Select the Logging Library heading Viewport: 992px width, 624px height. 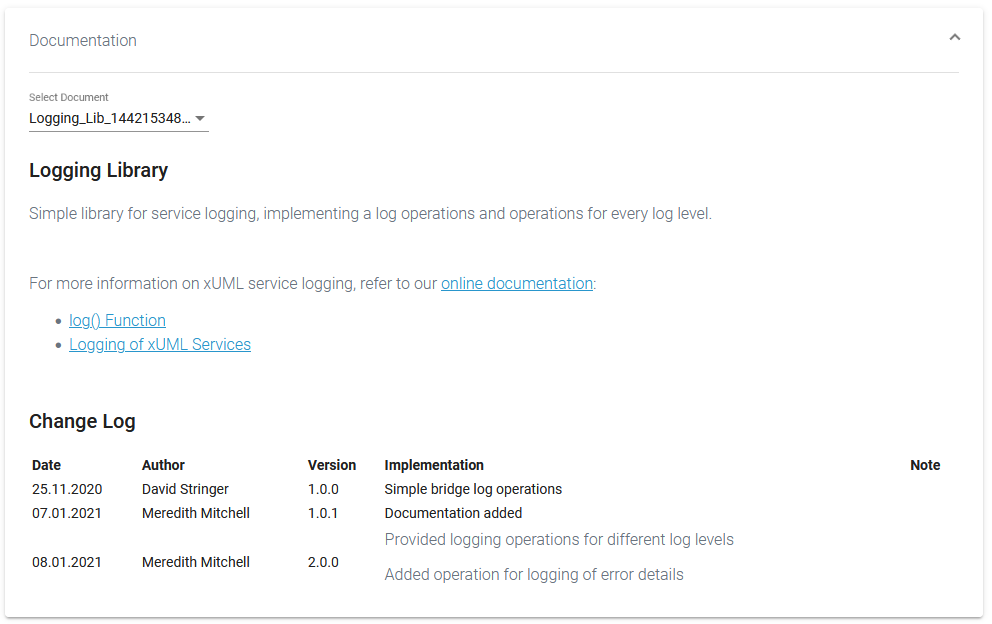(98, 170)
